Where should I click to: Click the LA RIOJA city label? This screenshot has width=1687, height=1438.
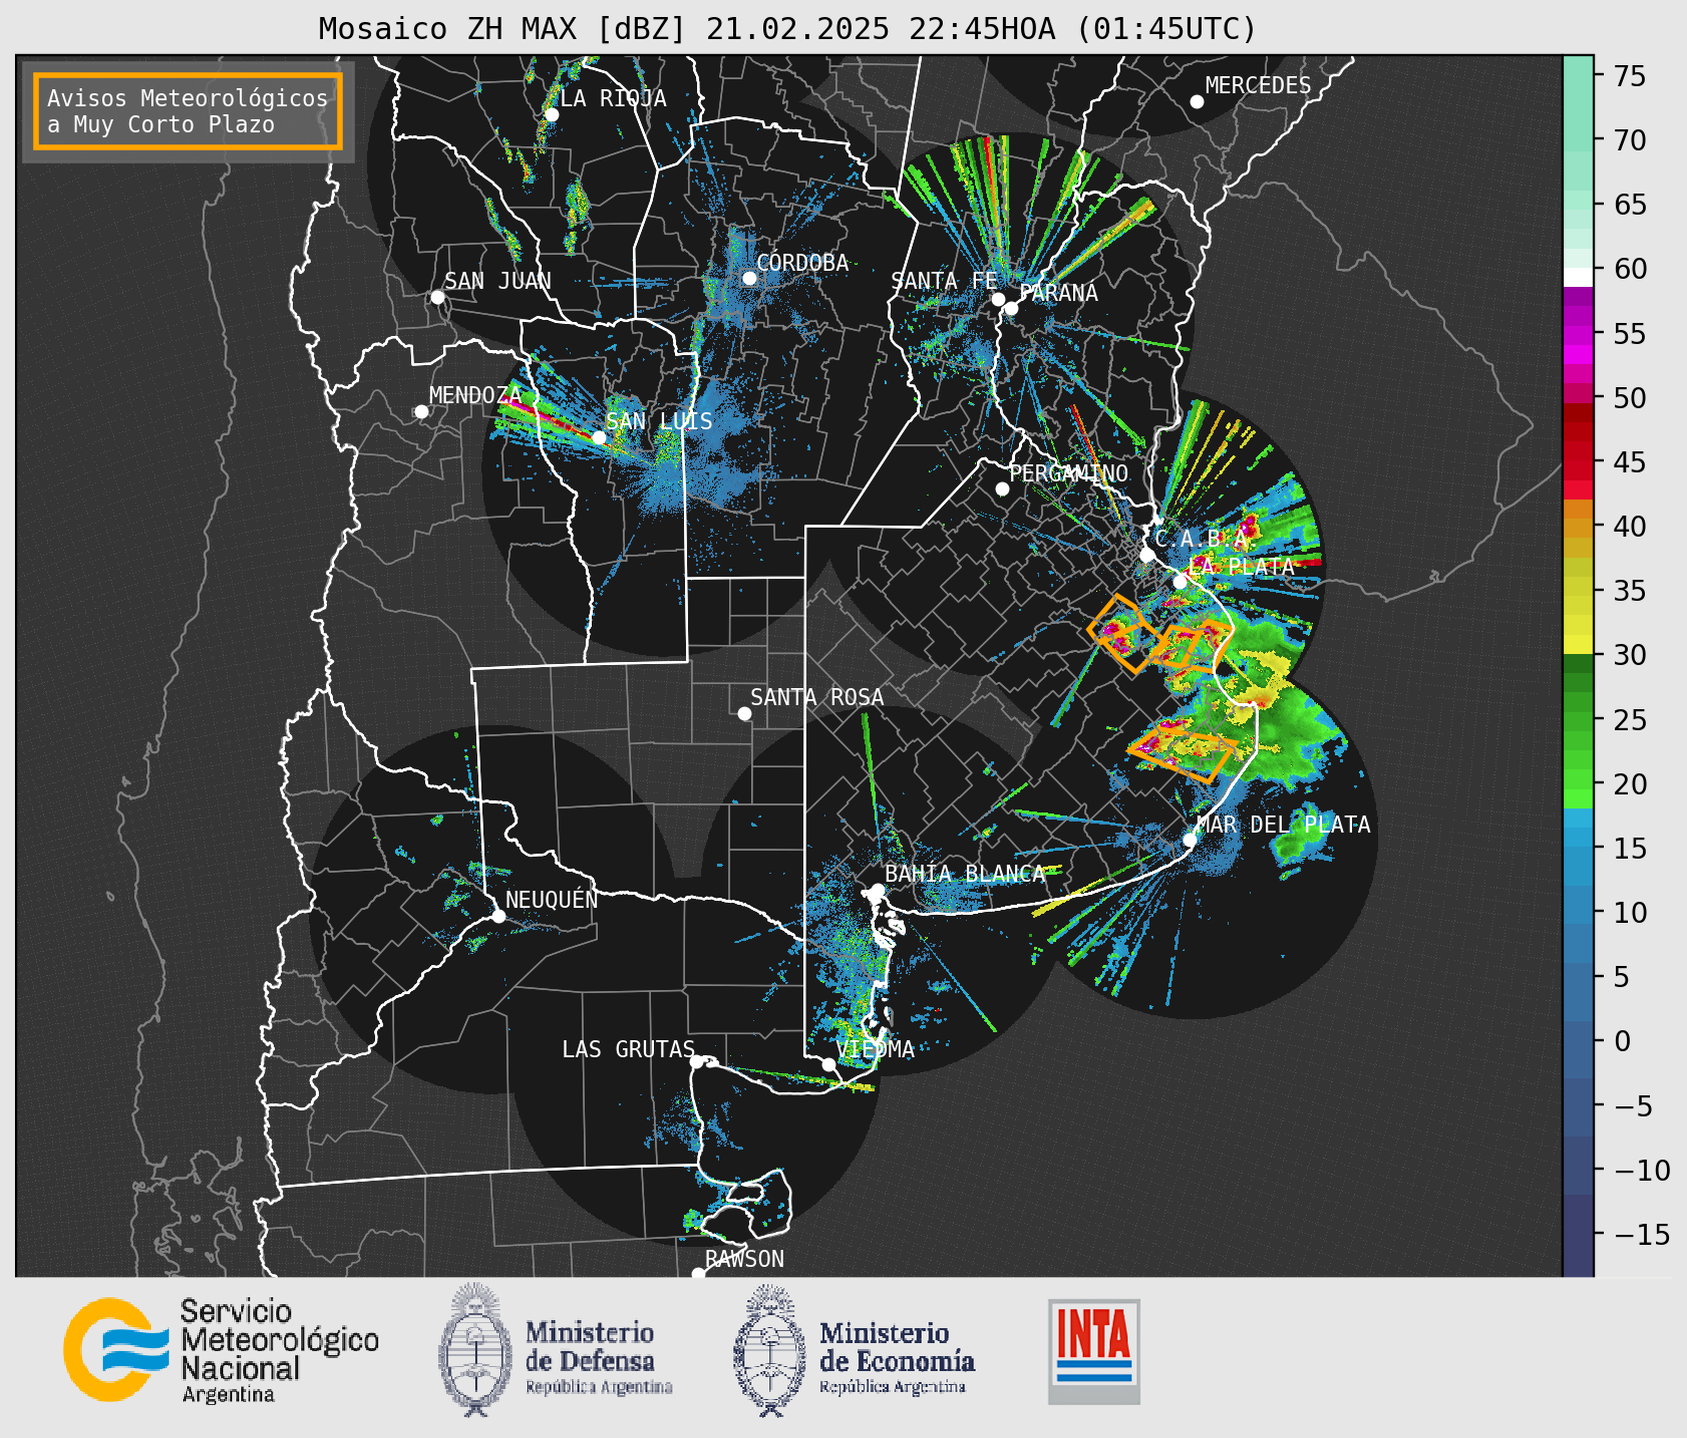(x=613, y=98)
